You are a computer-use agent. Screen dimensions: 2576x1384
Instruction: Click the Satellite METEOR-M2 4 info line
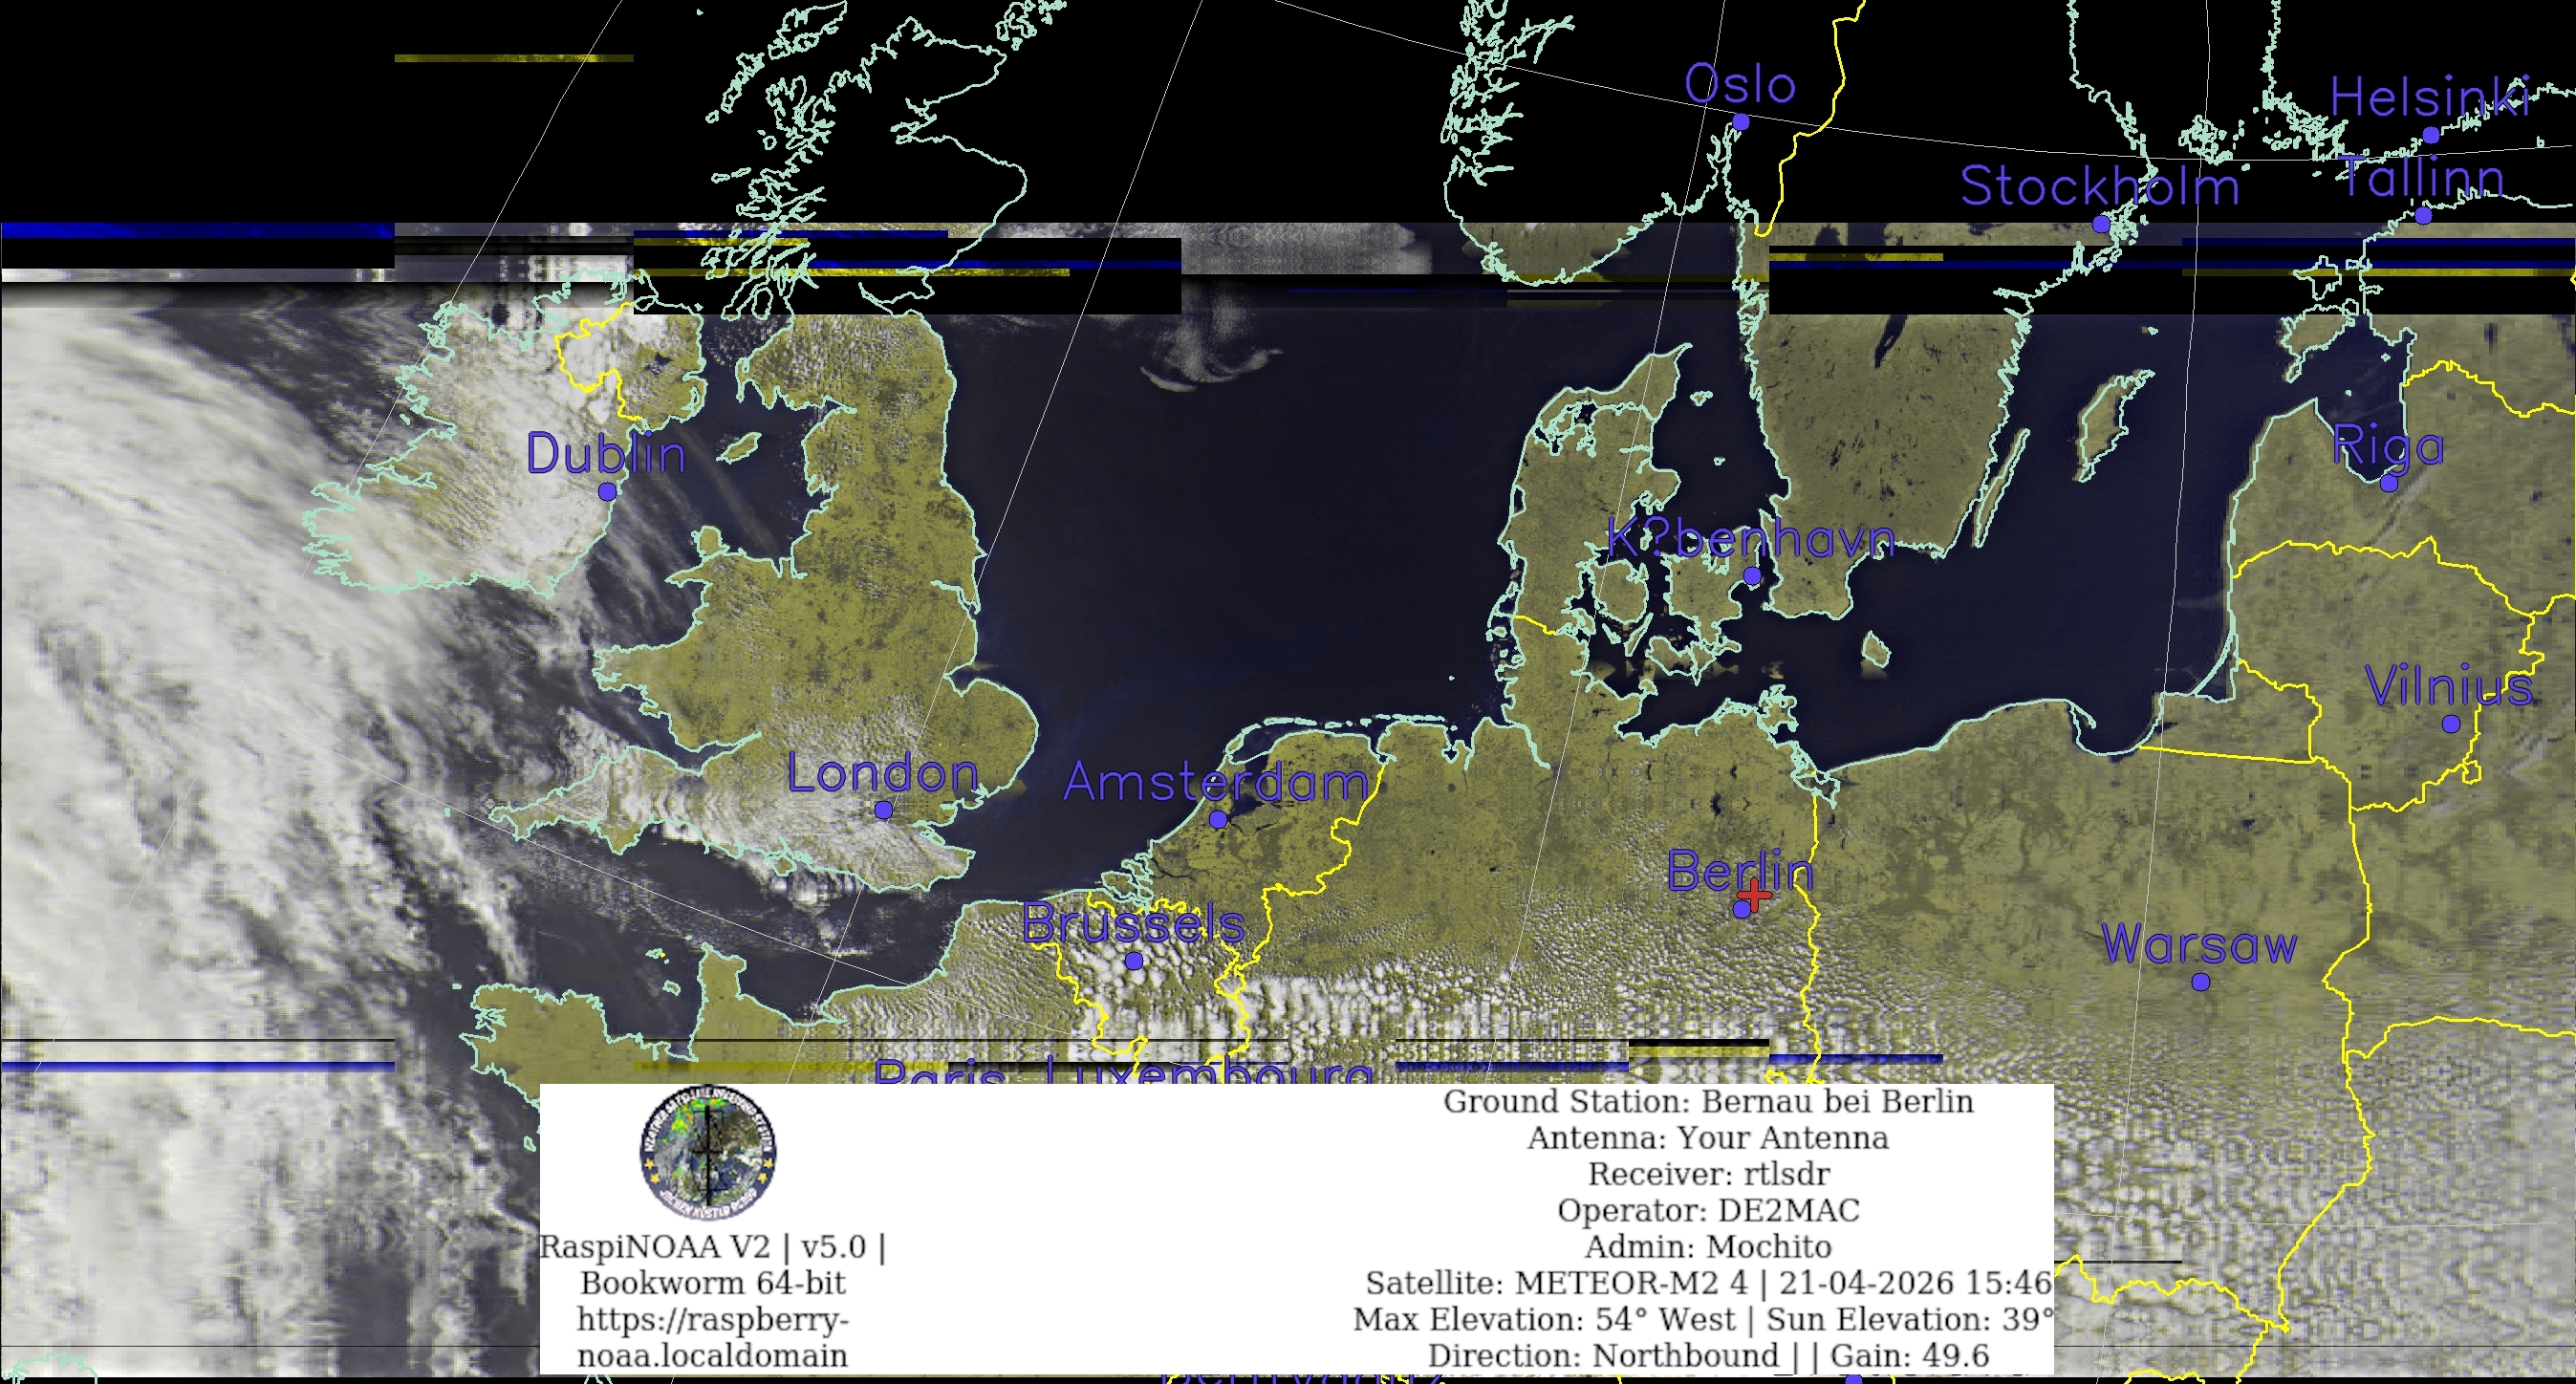click(x=1708, y=1282)
